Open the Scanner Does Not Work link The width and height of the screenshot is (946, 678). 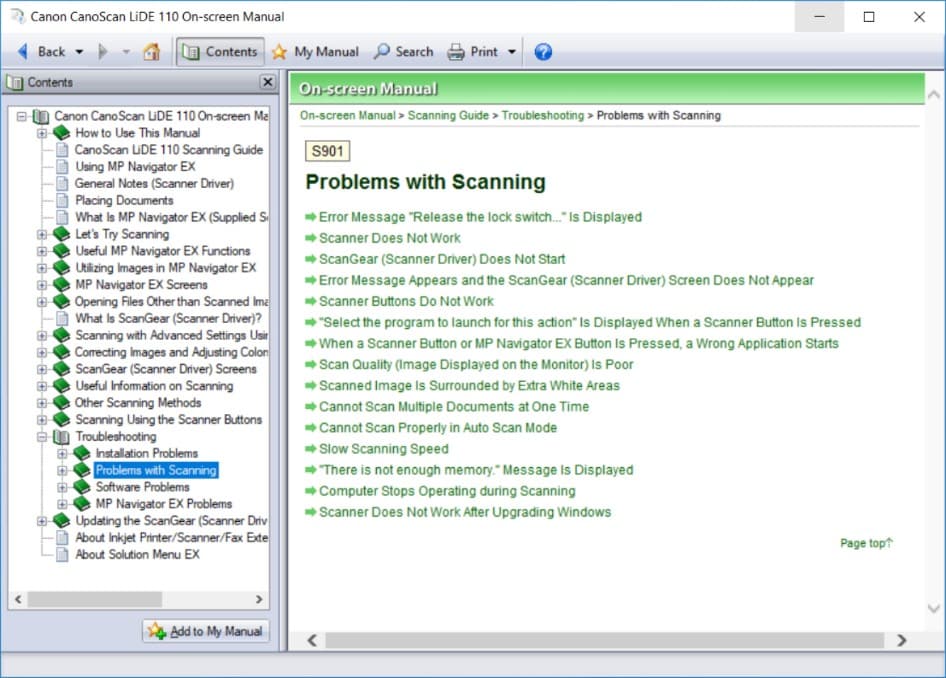(389, 238)
